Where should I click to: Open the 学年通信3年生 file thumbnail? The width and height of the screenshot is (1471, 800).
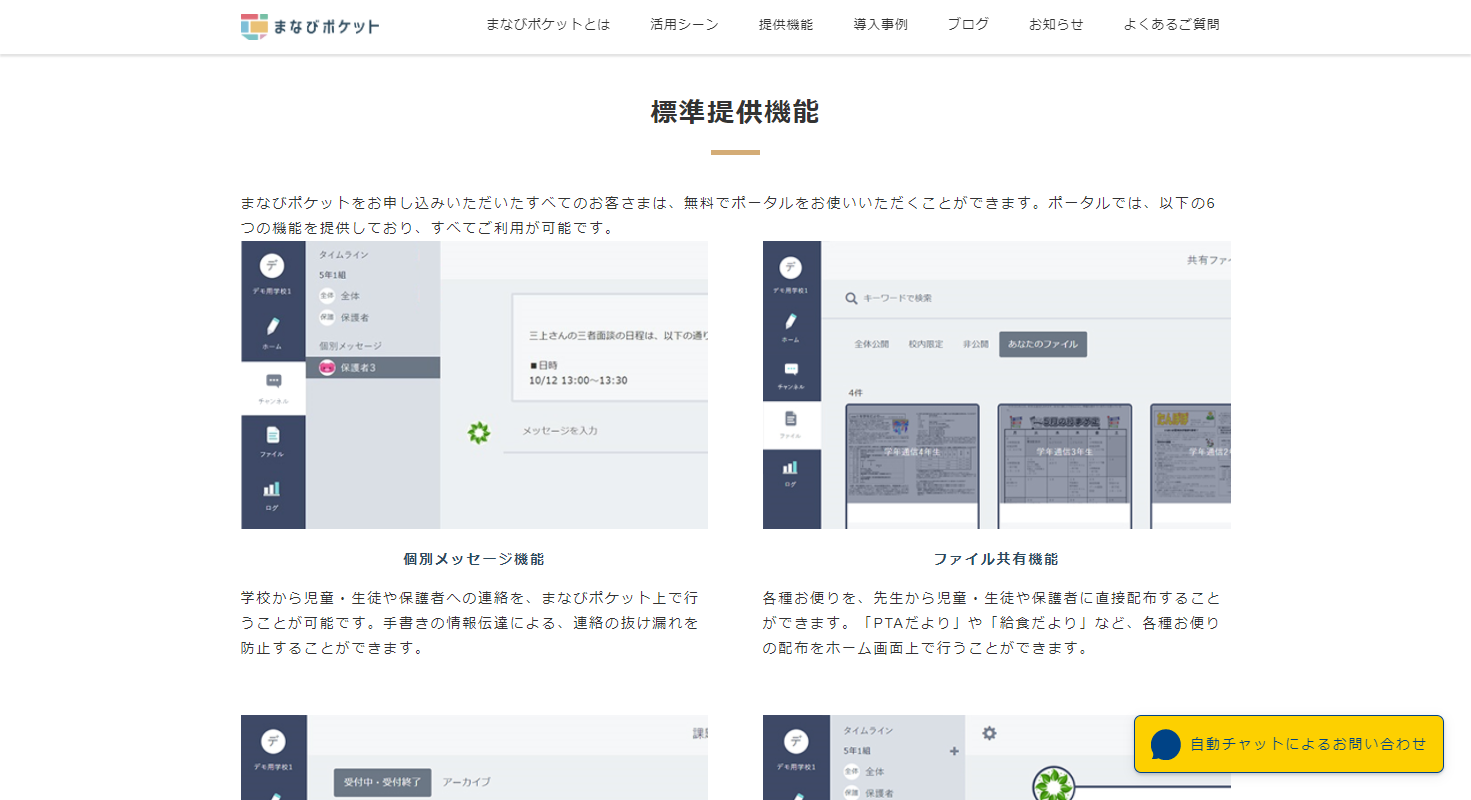click(x=1065, y=465)
